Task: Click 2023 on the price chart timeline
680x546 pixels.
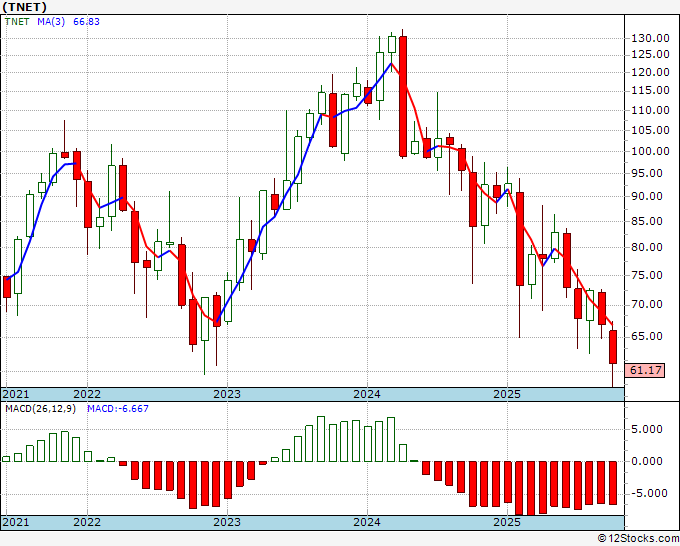Action: (x=227, y=394)
